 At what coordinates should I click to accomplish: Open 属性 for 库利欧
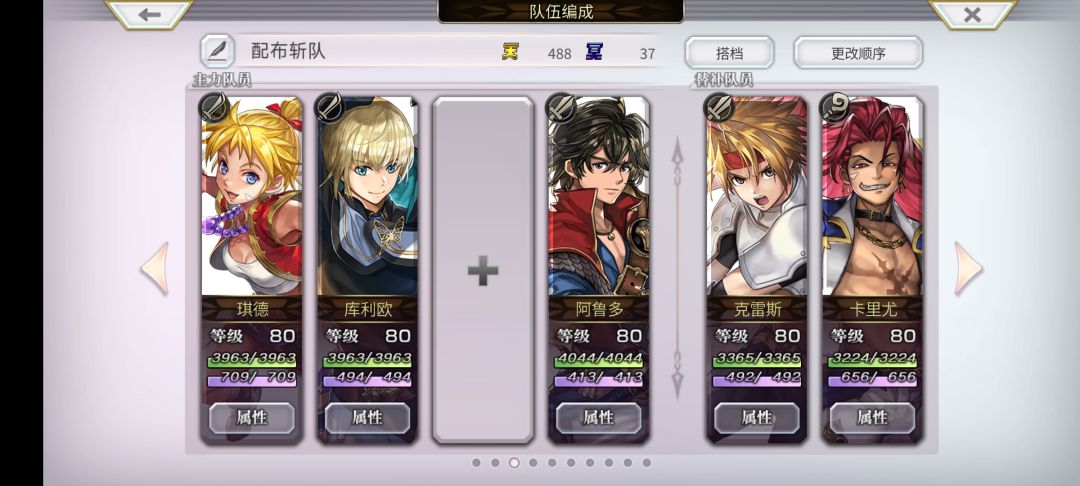coord(367,418)
